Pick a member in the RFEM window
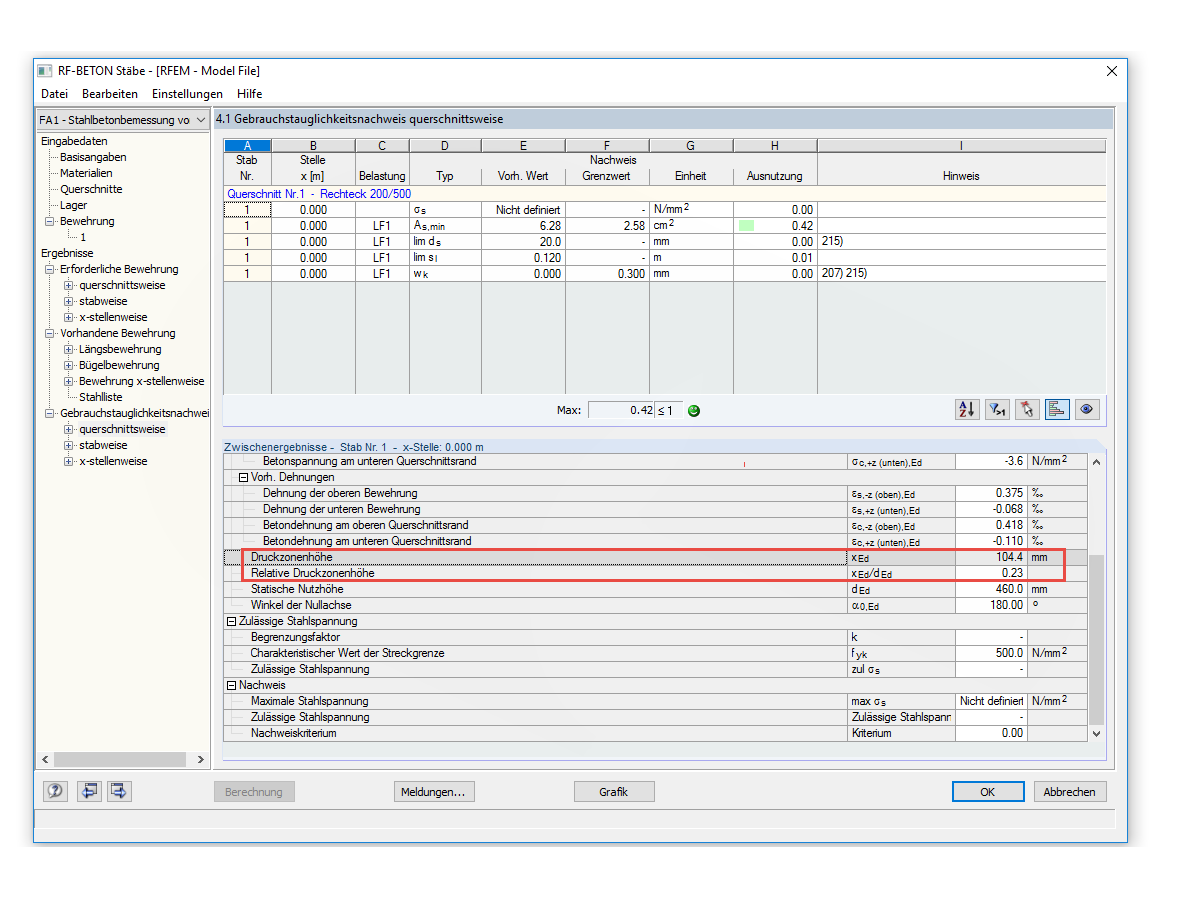The image size is (1200, 900). pos(1027,409)
